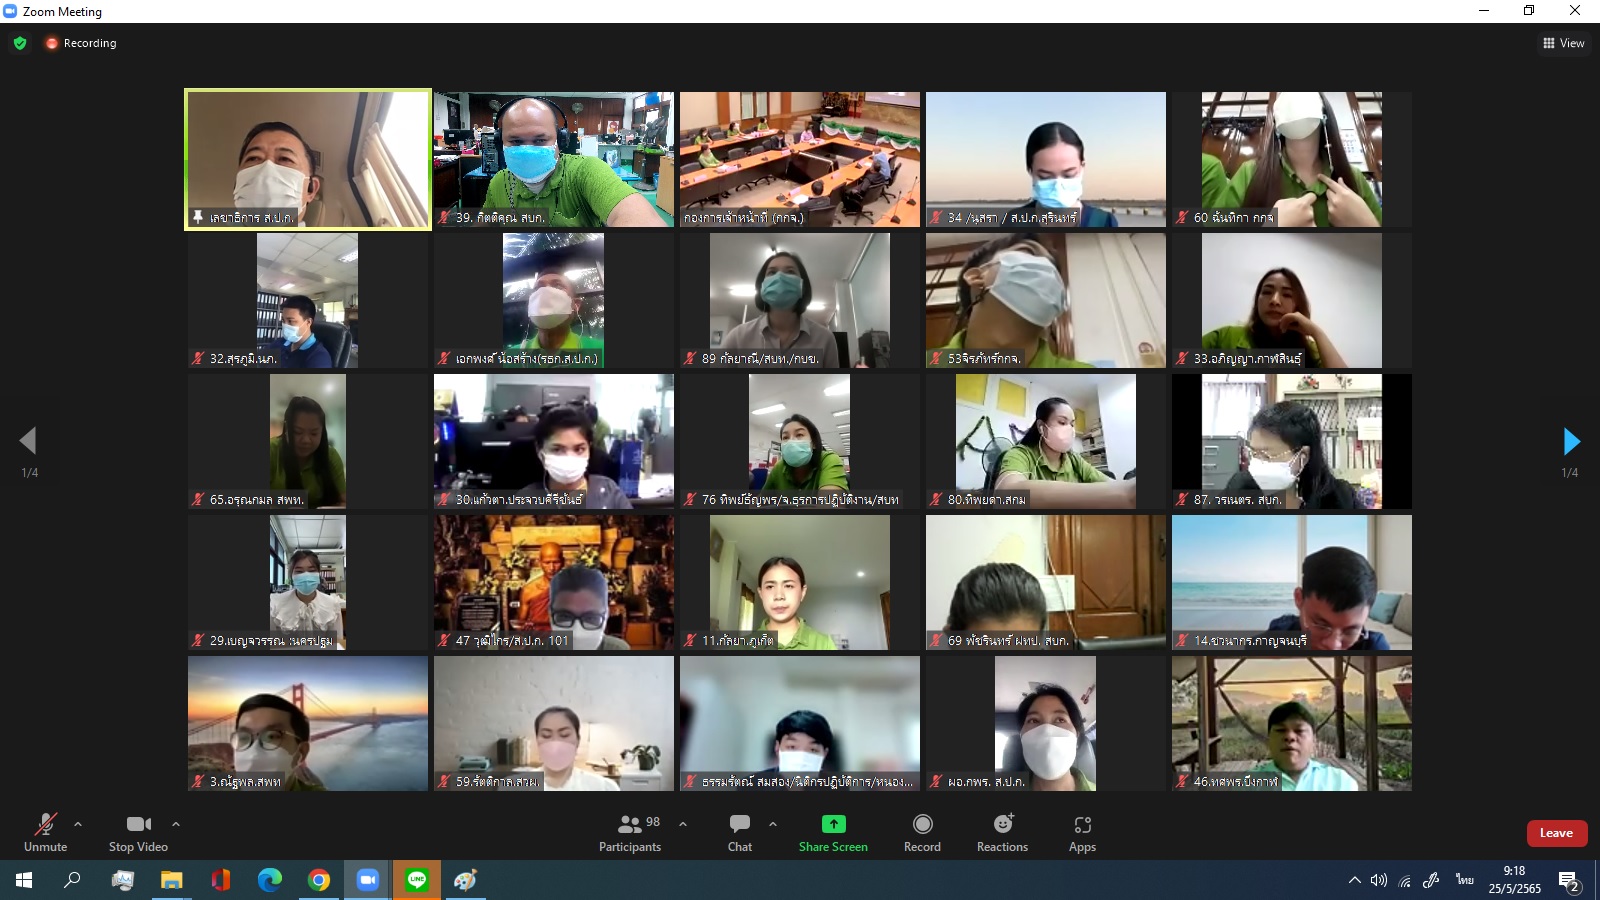The width and height of the screenshot is (1600, 900).
Task: Toggle the Record meeting button
Action: [x=922, y=832]
